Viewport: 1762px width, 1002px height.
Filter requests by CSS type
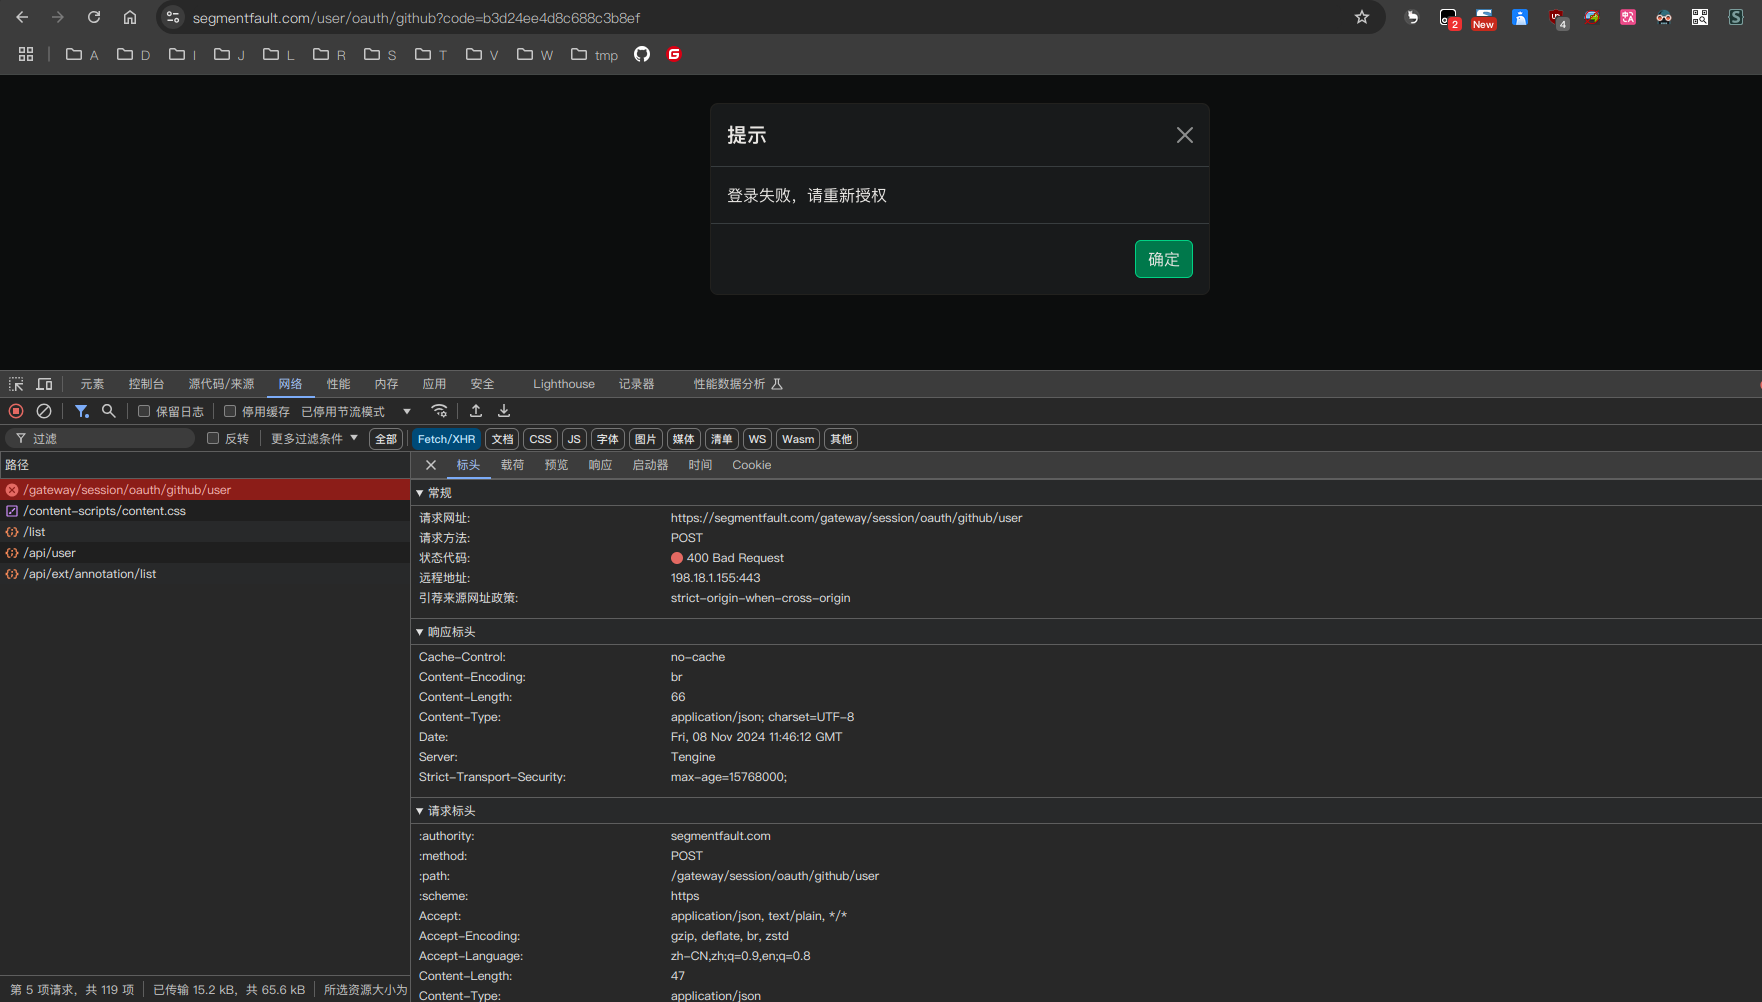540,439
